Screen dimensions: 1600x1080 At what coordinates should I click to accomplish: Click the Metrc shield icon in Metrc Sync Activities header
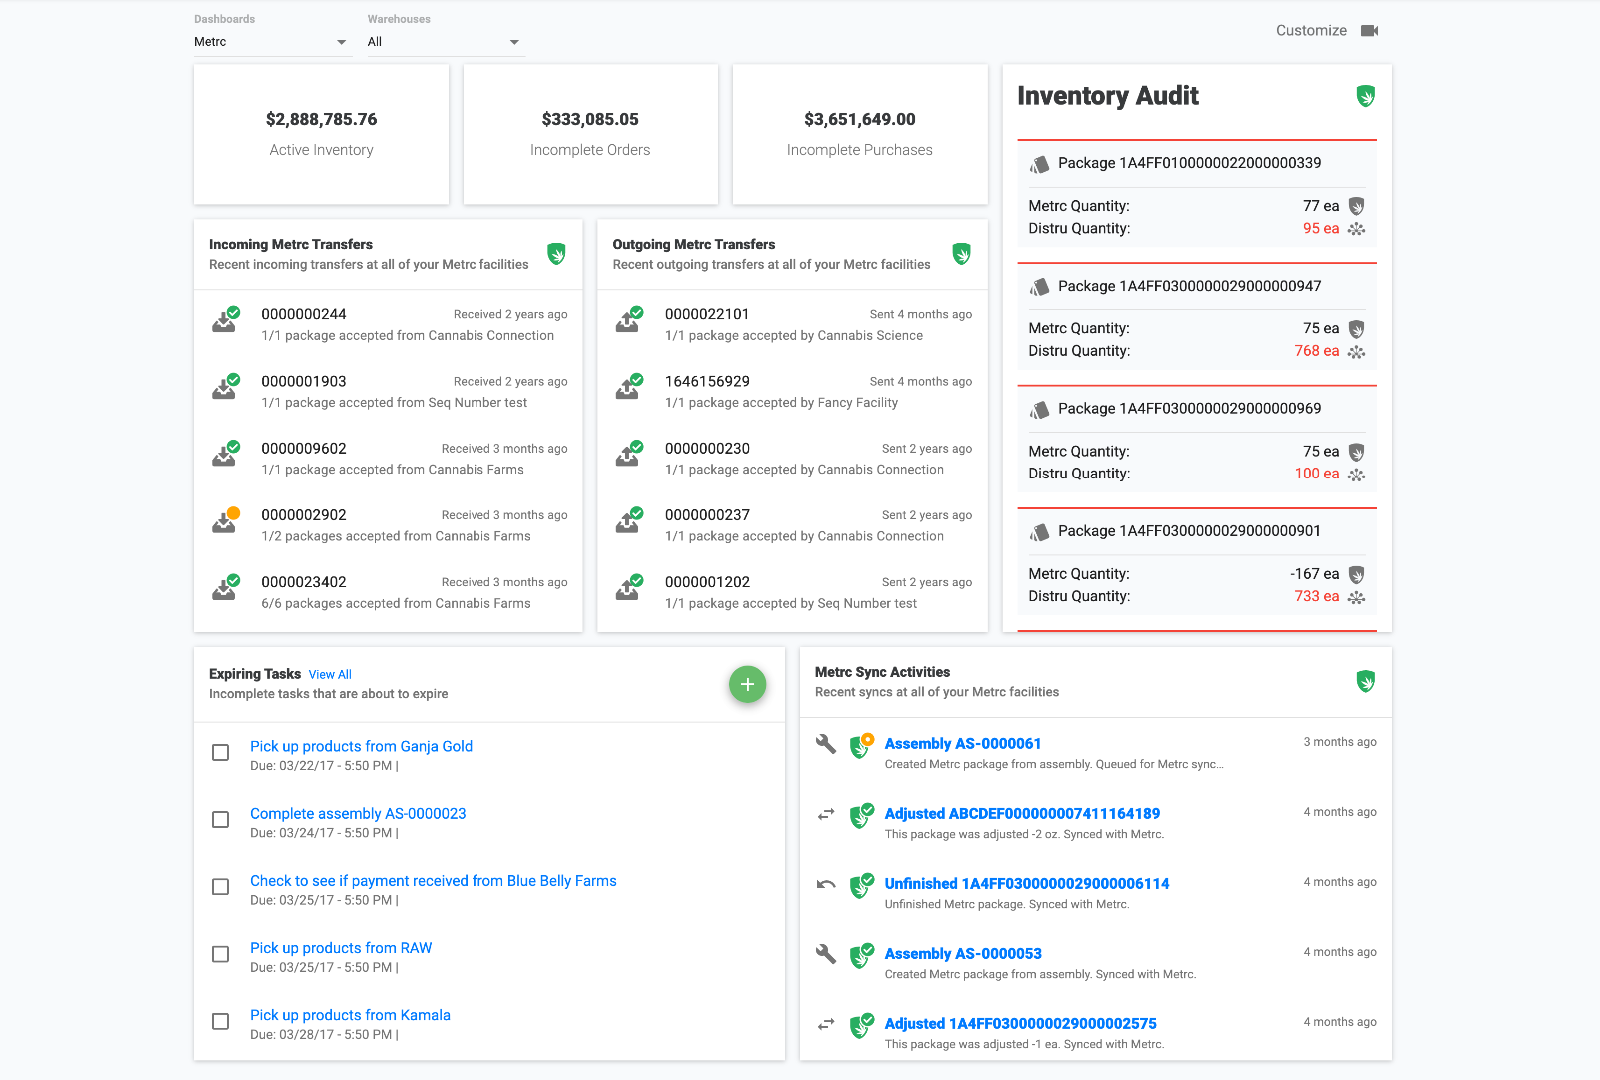(x=1365, y=682)
